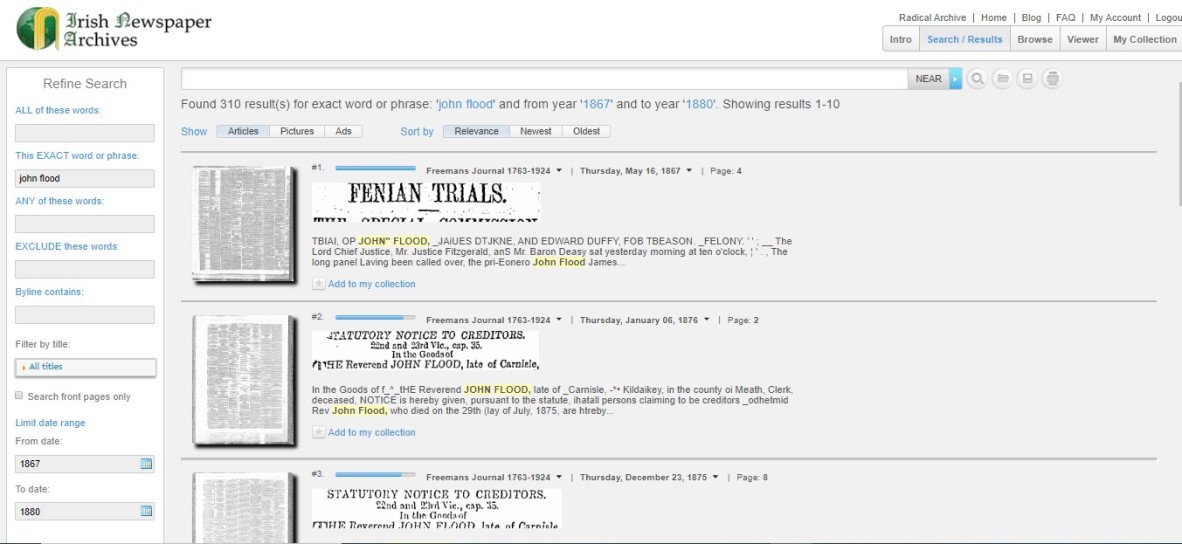Click 'Limit date range' label
The width and height of the screenshot is (1182, 544).
(51, 423)
